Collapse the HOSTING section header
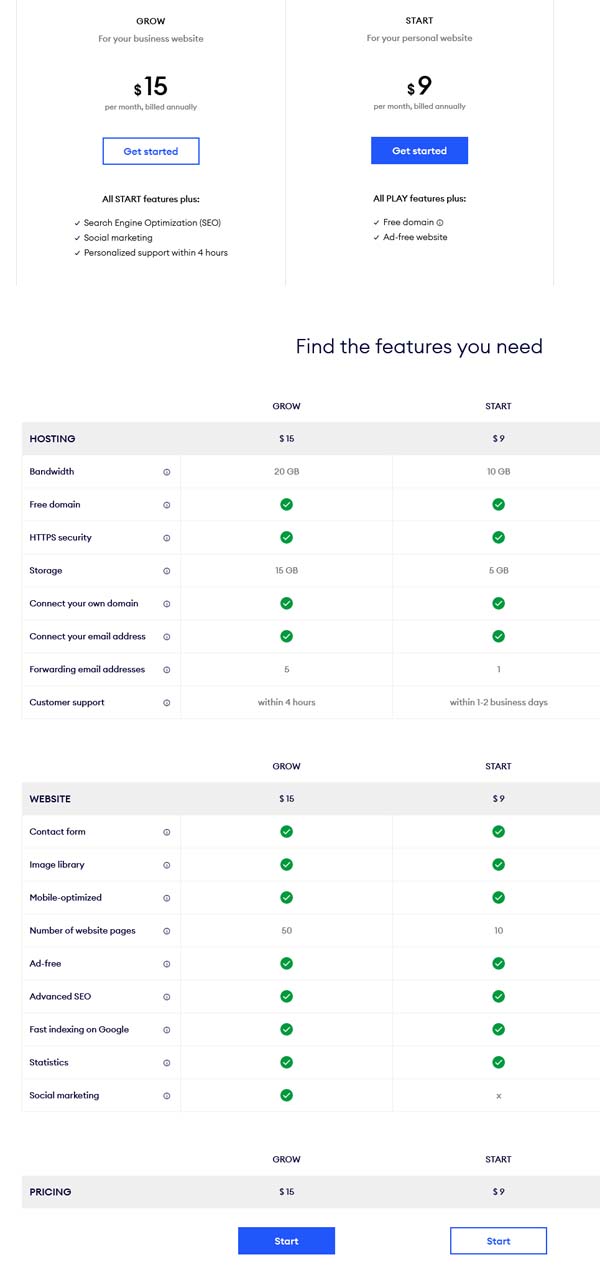 [53, 438]
